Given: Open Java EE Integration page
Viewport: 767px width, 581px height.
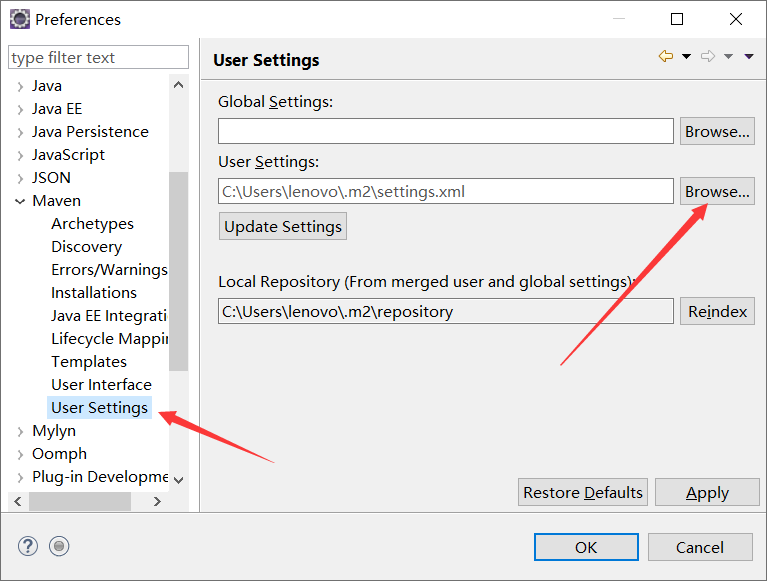Looking at the screenshot, I should pyautogui.click(x=109, y=315).
